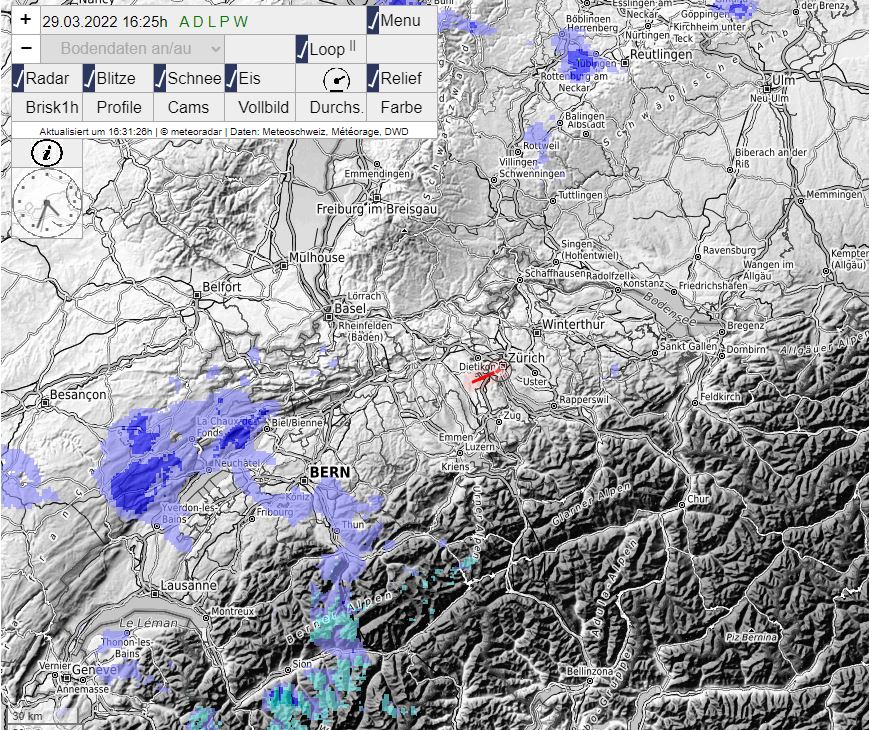Click the Konstanz label

643,283
